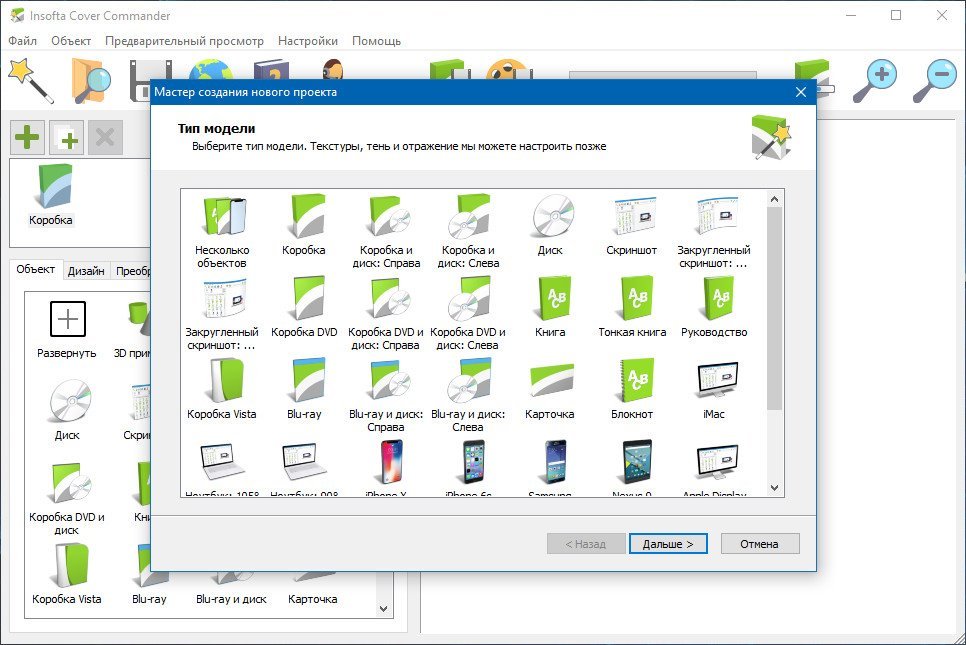
Task: Select the 'Диск' model in the wizard
Action: coord(550,226)
